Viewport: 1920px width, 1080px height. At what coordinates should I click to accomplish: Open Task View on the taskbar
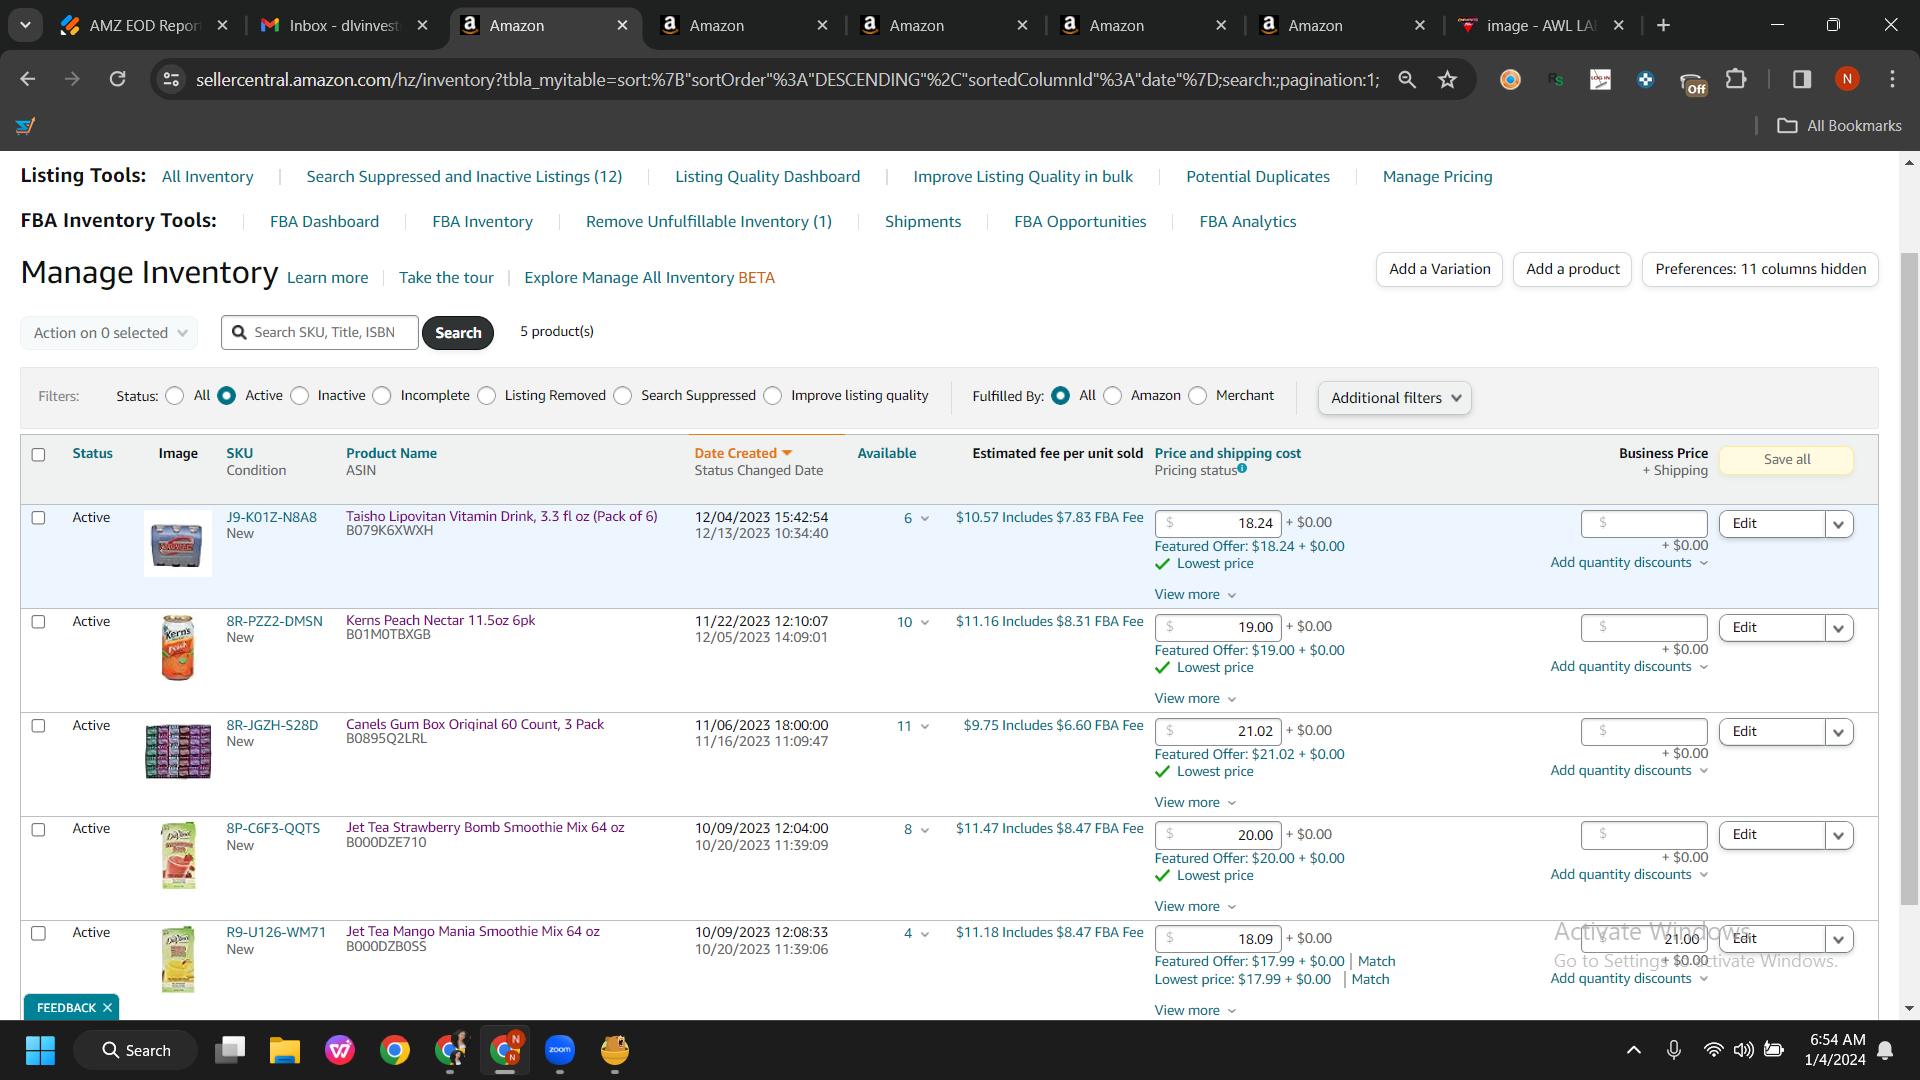[x=230, y=1050]
